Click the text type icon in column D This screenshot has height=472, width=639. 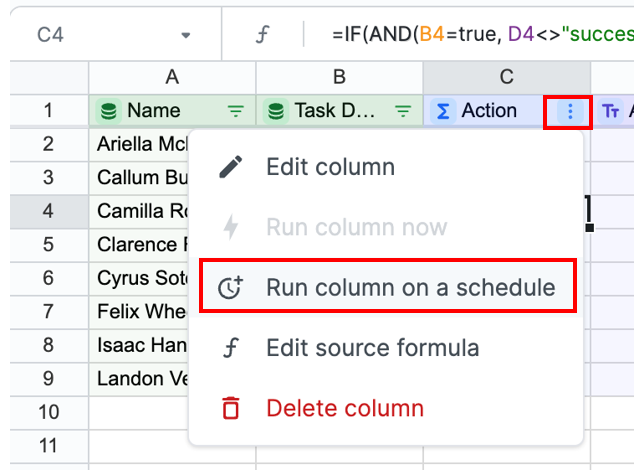[610, 111]
